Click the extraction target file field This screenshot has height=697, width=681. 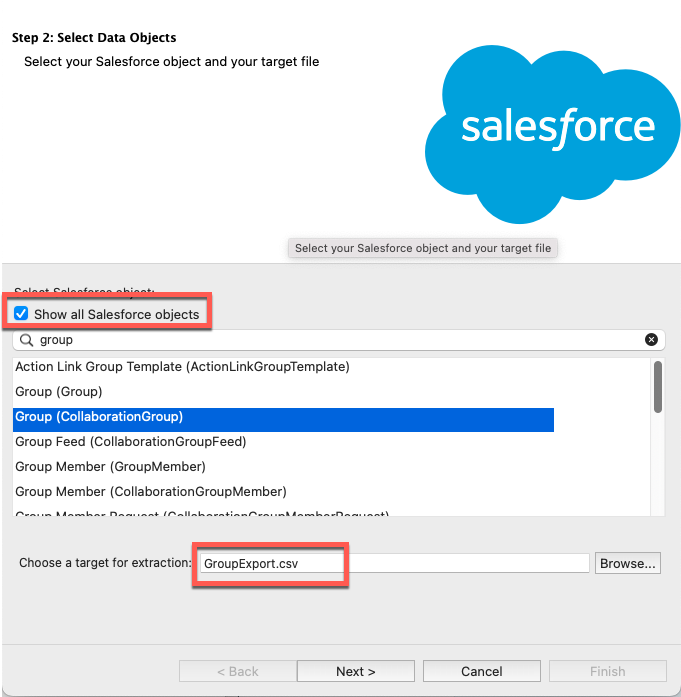coord(394,563)
